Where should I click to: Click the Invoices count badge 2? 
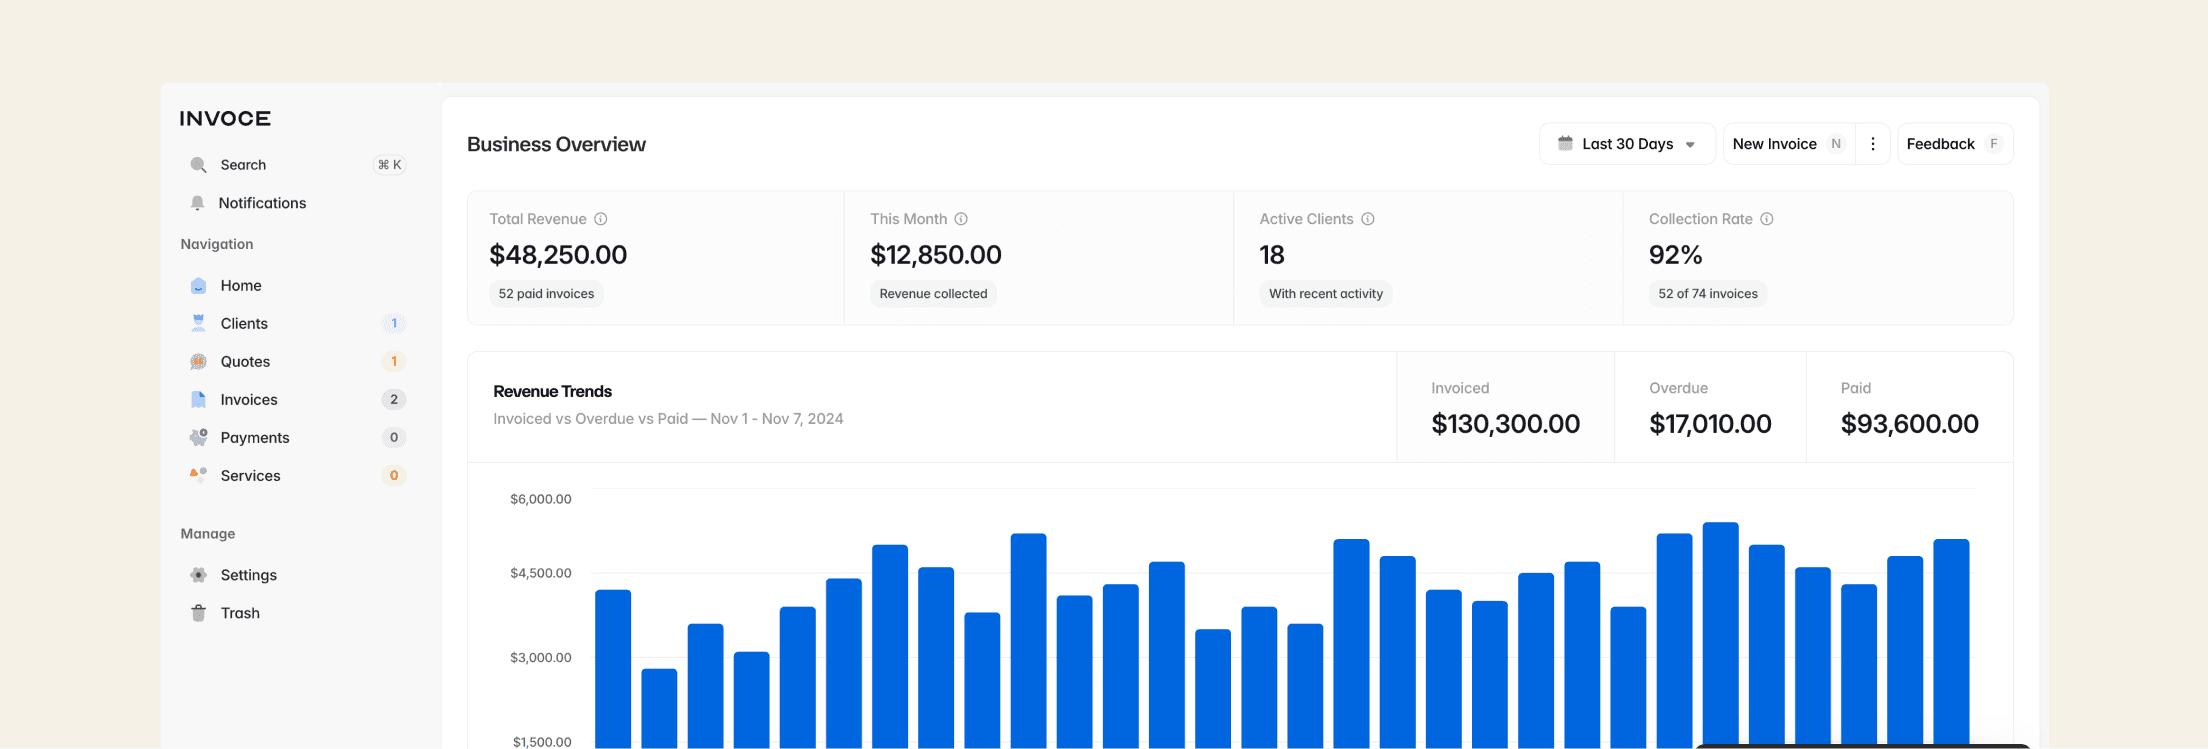(394, 399)
